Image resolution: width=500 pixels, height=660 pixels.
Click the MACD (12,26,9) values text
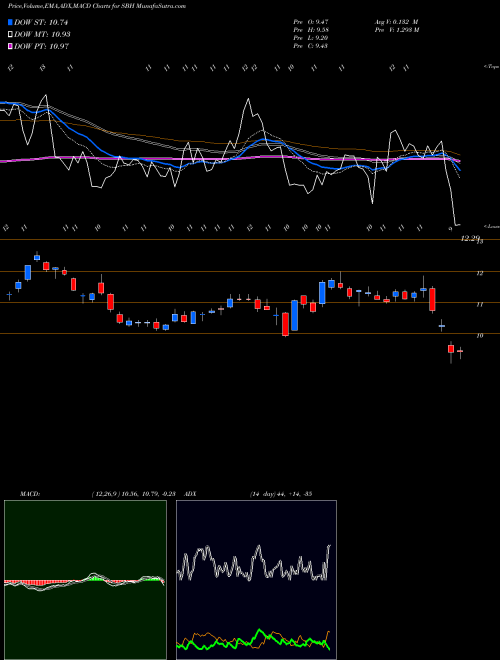136,494
